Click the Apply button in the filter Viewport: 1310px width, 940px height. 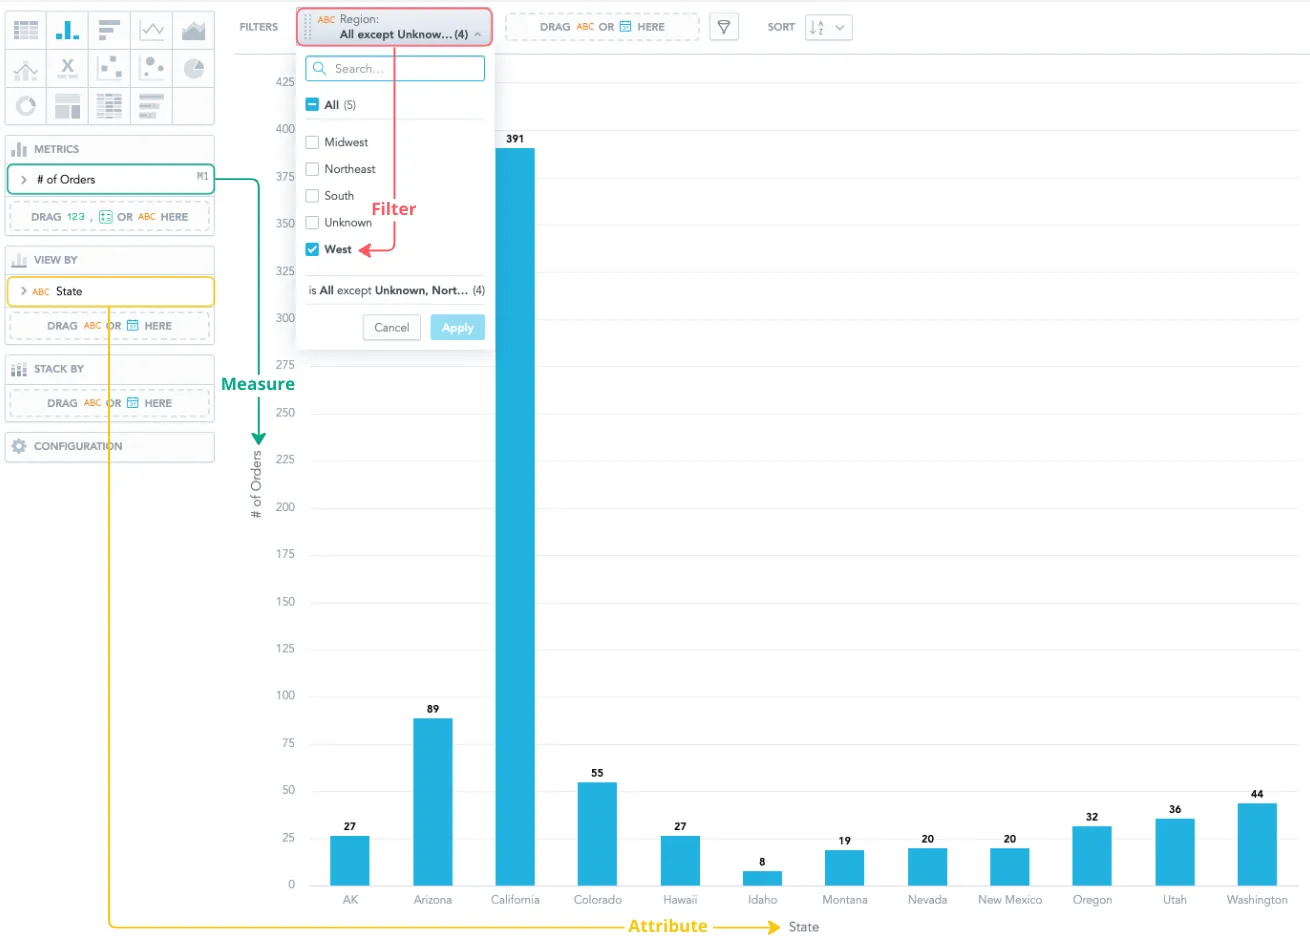tap(457, 327)
